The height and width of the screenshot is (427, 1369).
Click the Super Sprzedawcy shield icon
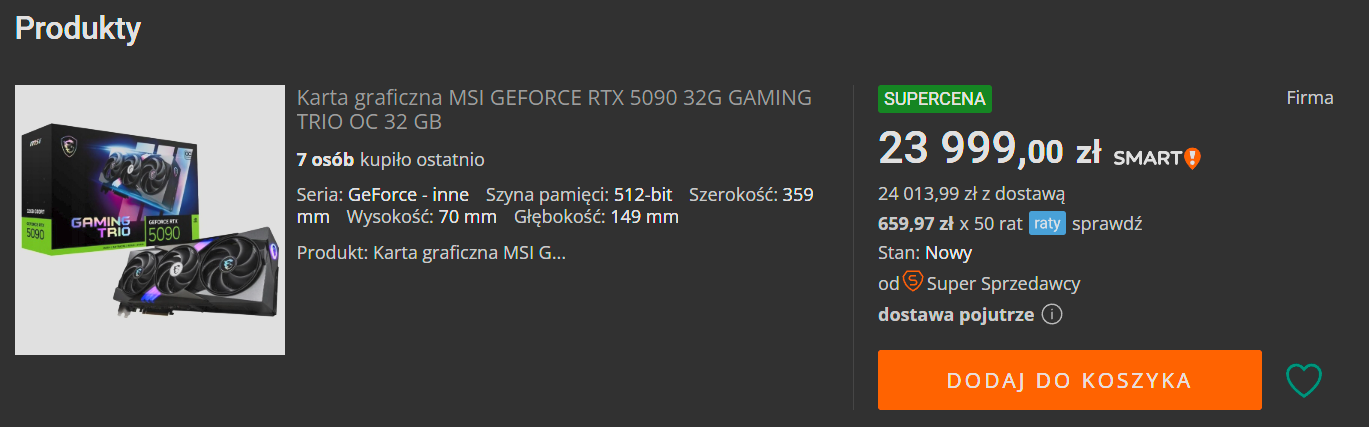(x=912, y=282)
